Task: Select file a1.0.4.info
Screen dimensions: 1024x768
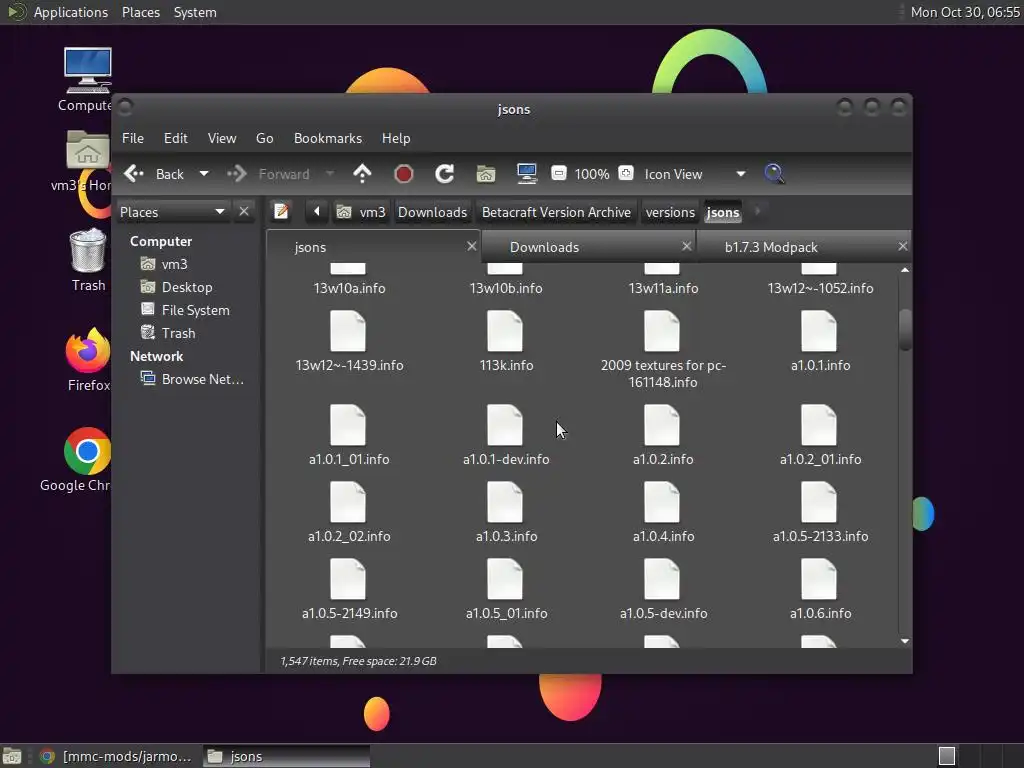Action: [x=663, y=512]
